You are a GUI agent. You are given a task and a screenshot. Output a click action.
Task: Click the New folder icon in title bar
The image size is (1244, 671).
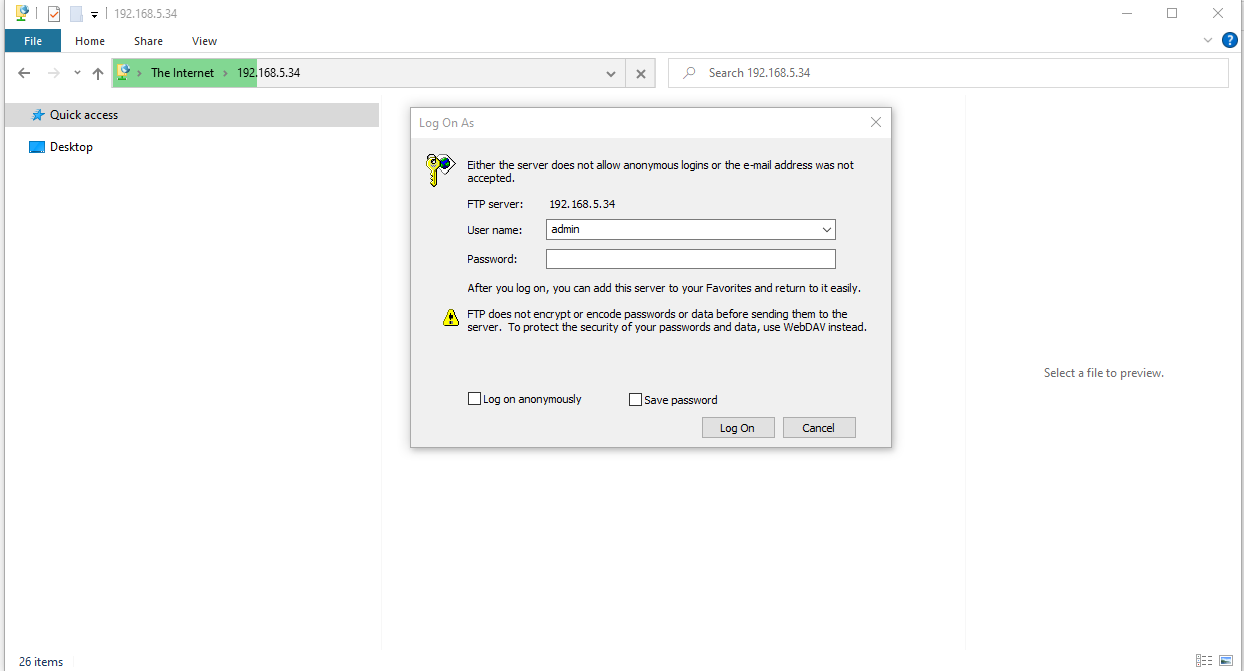coord(76,14)
